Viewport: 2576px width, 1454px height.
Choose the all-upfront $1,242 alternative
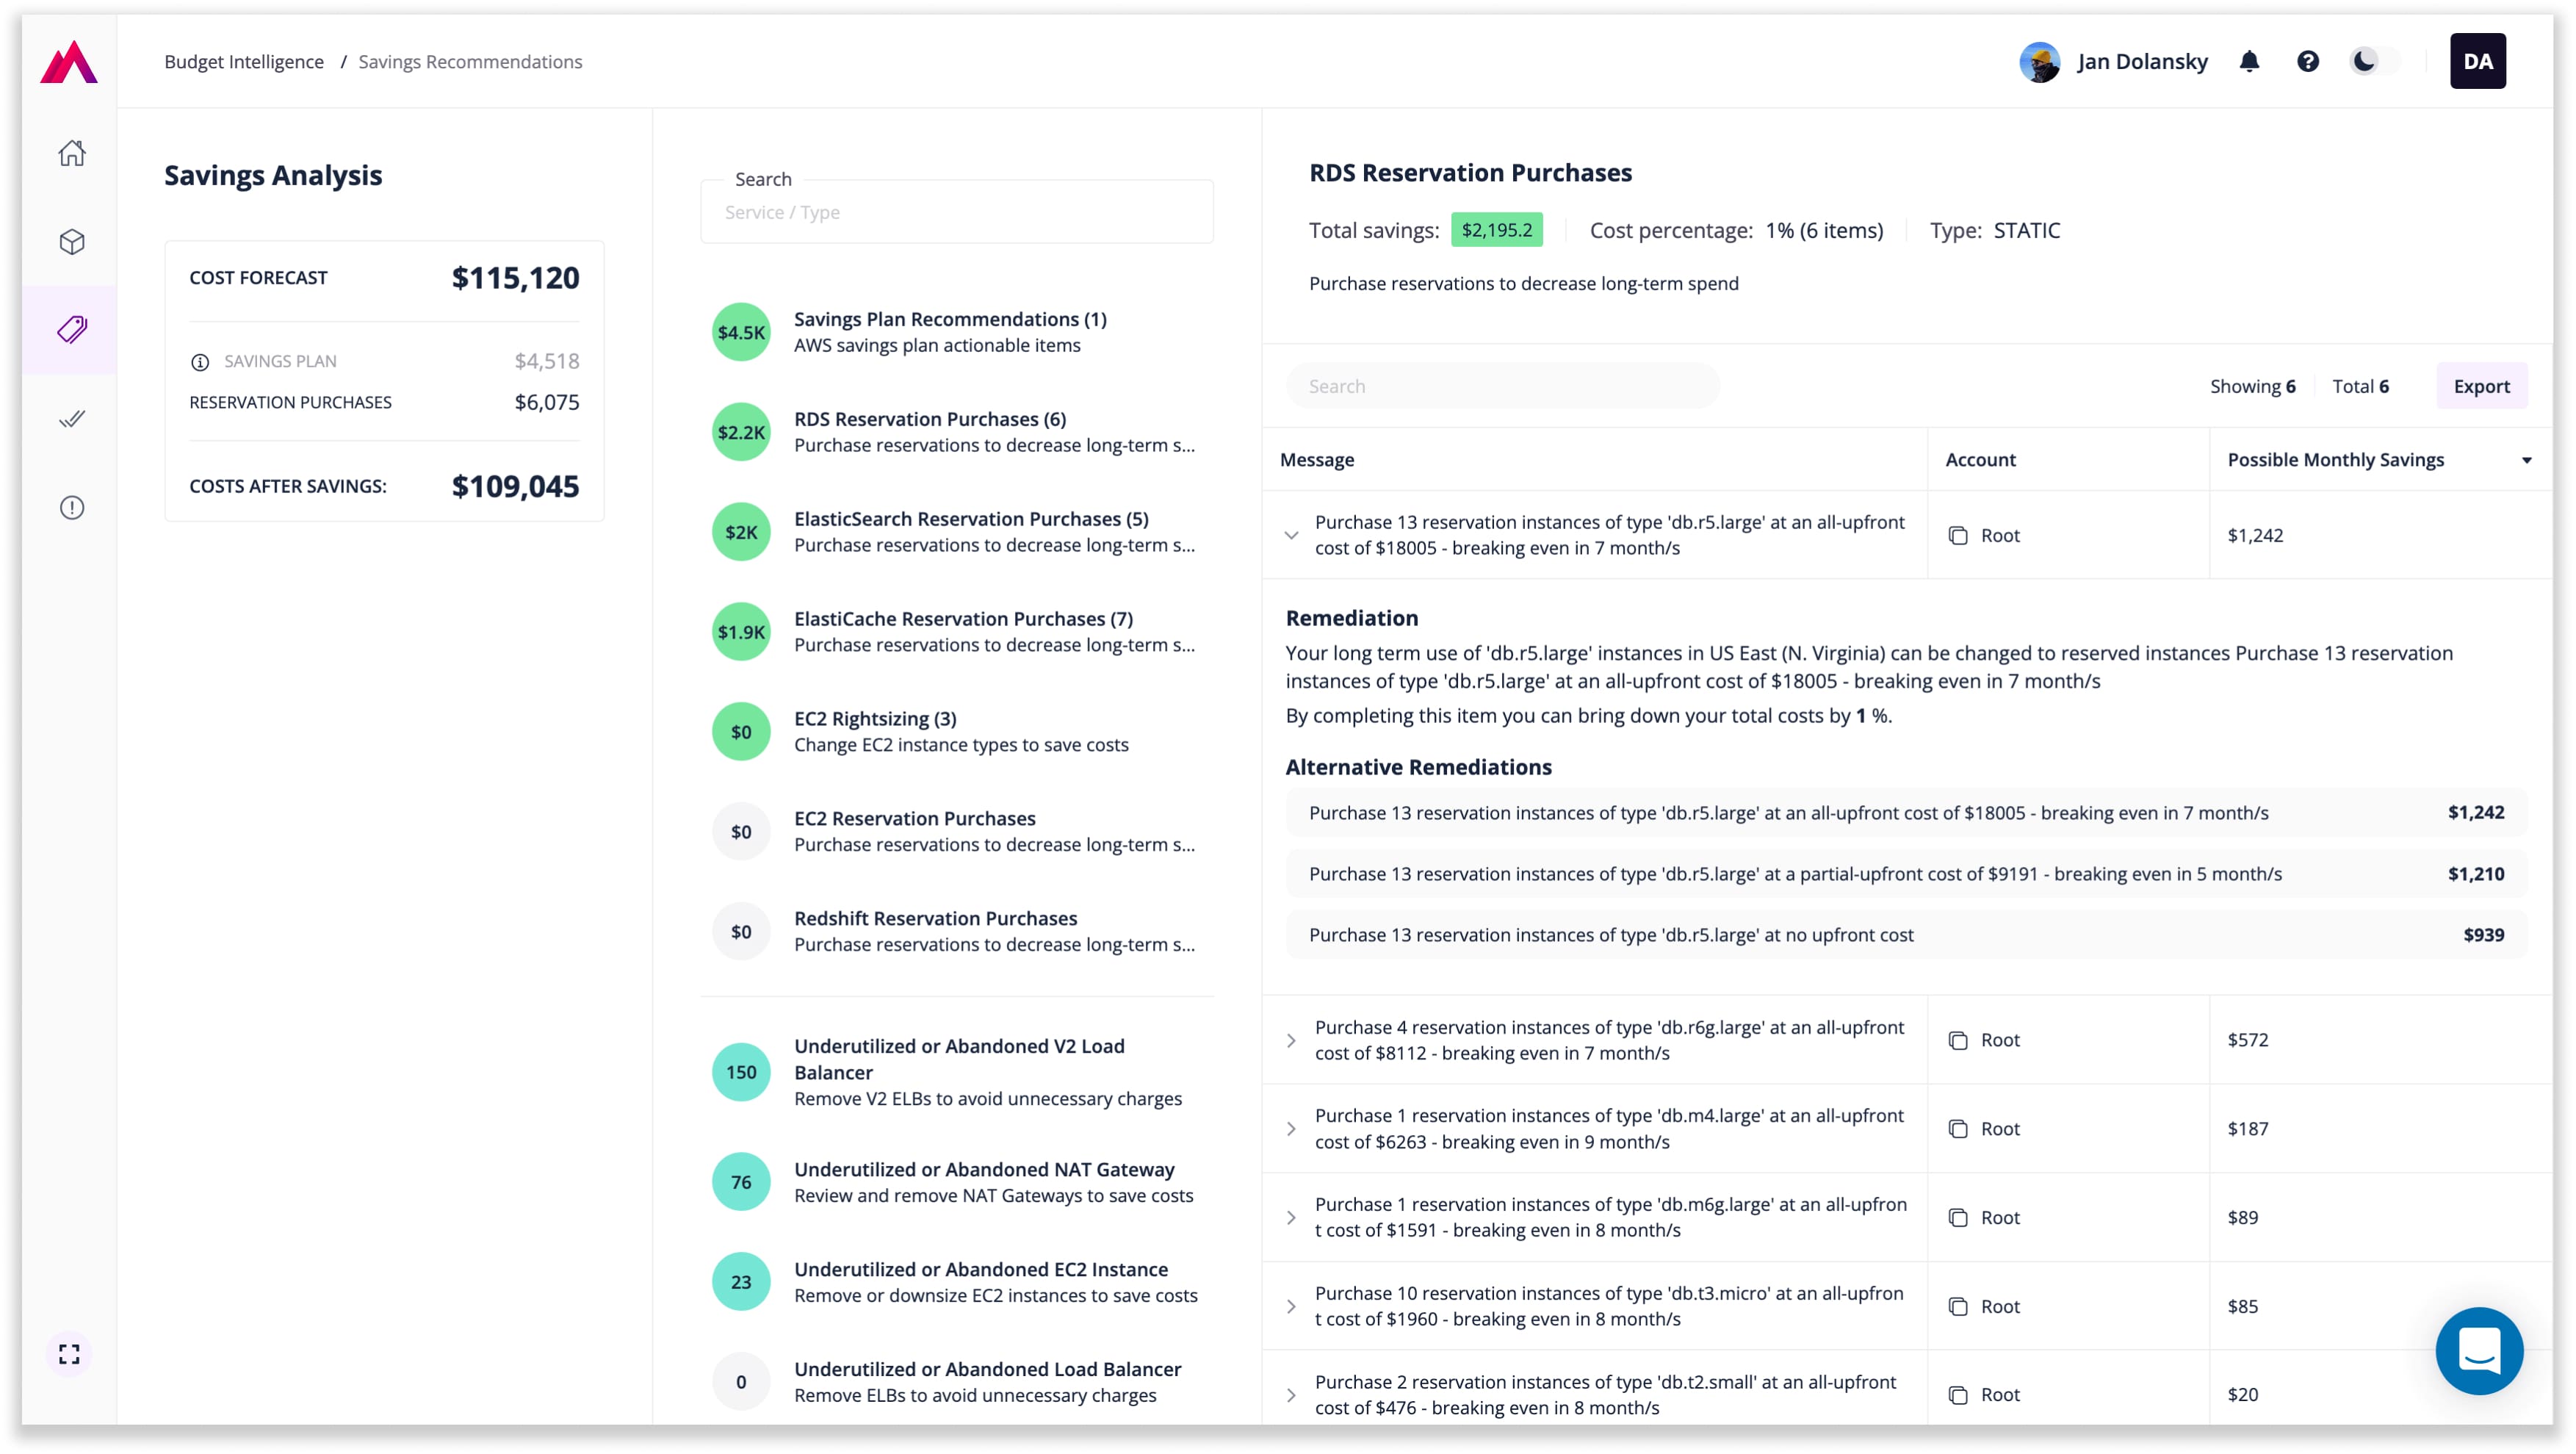(1906, 813)
